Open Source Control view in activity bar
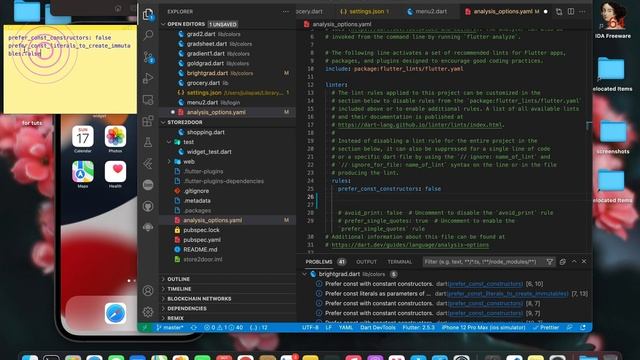 (x=148, y=57)
